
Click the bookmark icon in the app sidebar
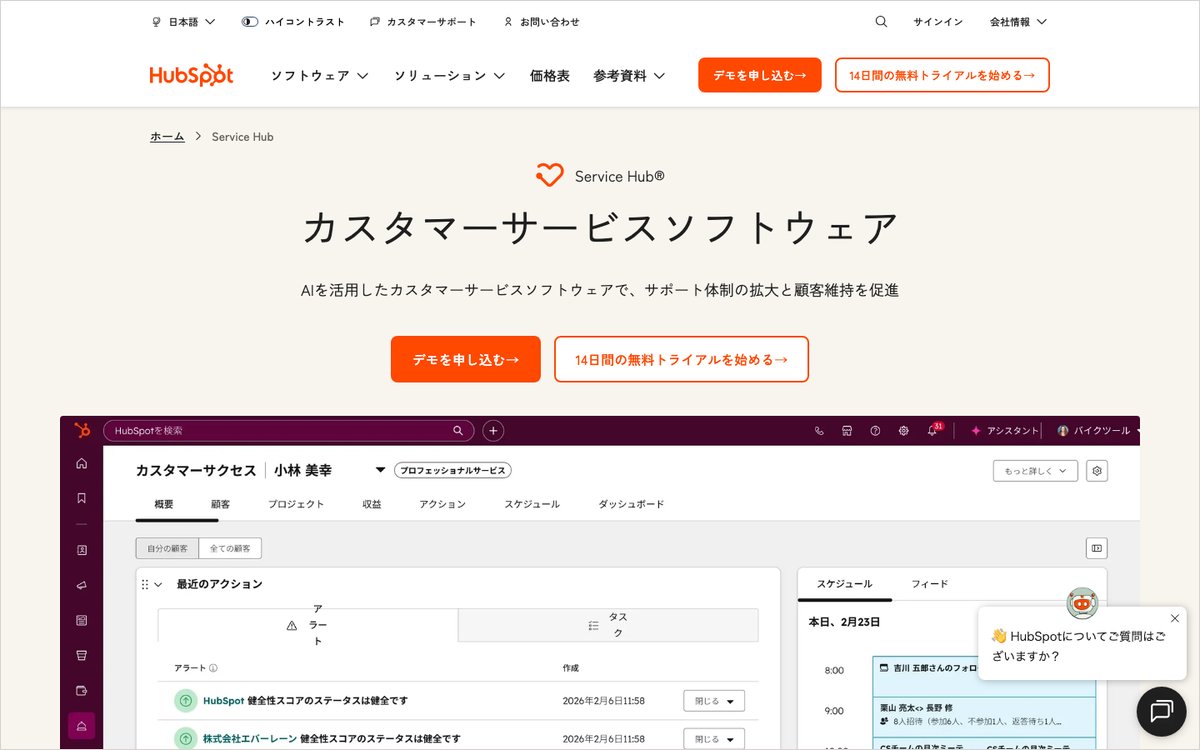(x=82, y=498)
